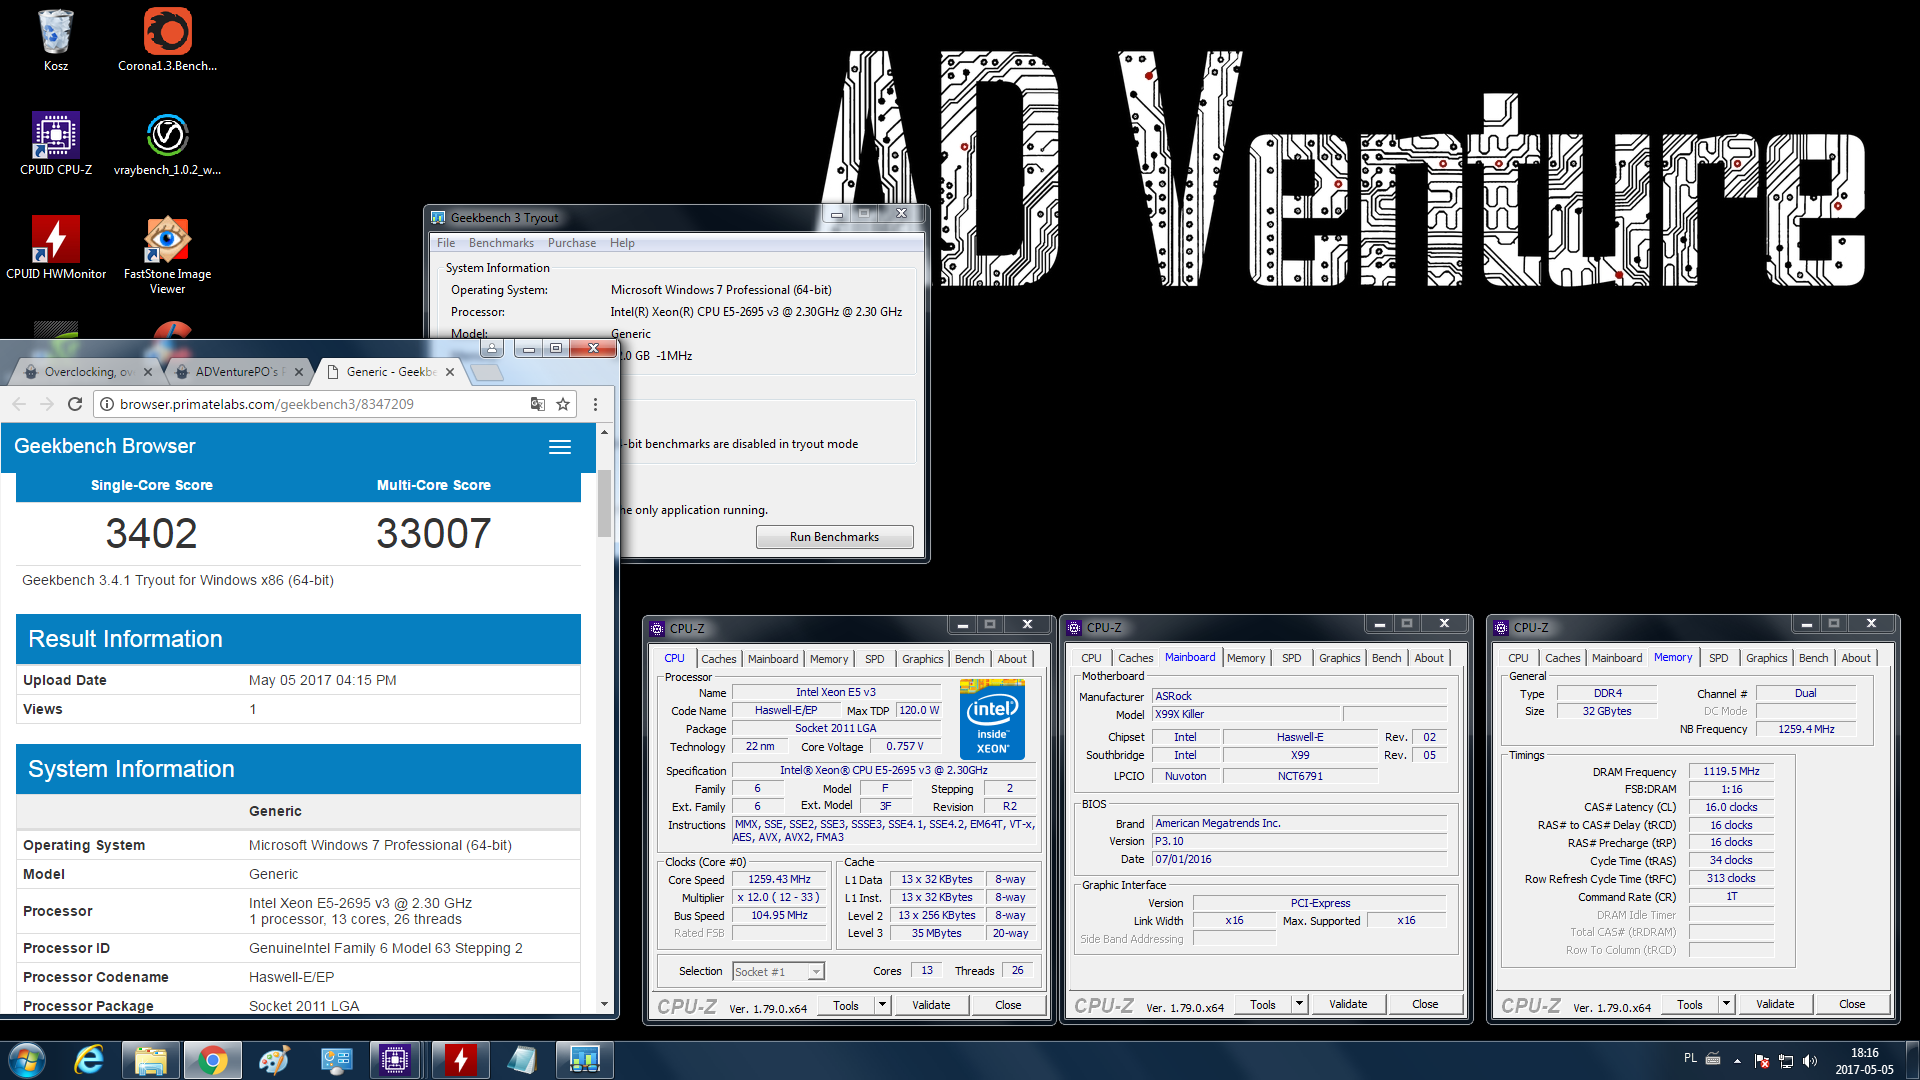This screenshot has width=1920, height=1080.
Task: Switch to Caches tab in first CPU-Z
Action: pyautogui.click(x=718, y=659)
